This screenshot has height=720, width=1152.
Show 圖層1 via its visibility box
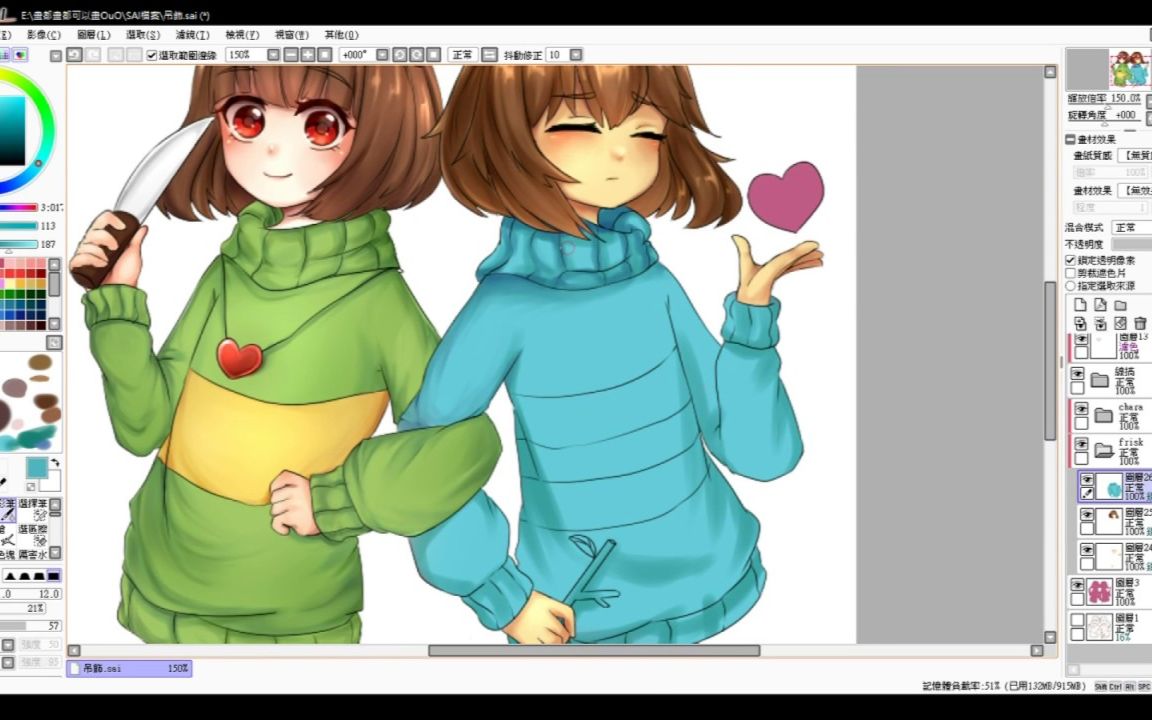pyautogui.click(x=1077, y=620)
